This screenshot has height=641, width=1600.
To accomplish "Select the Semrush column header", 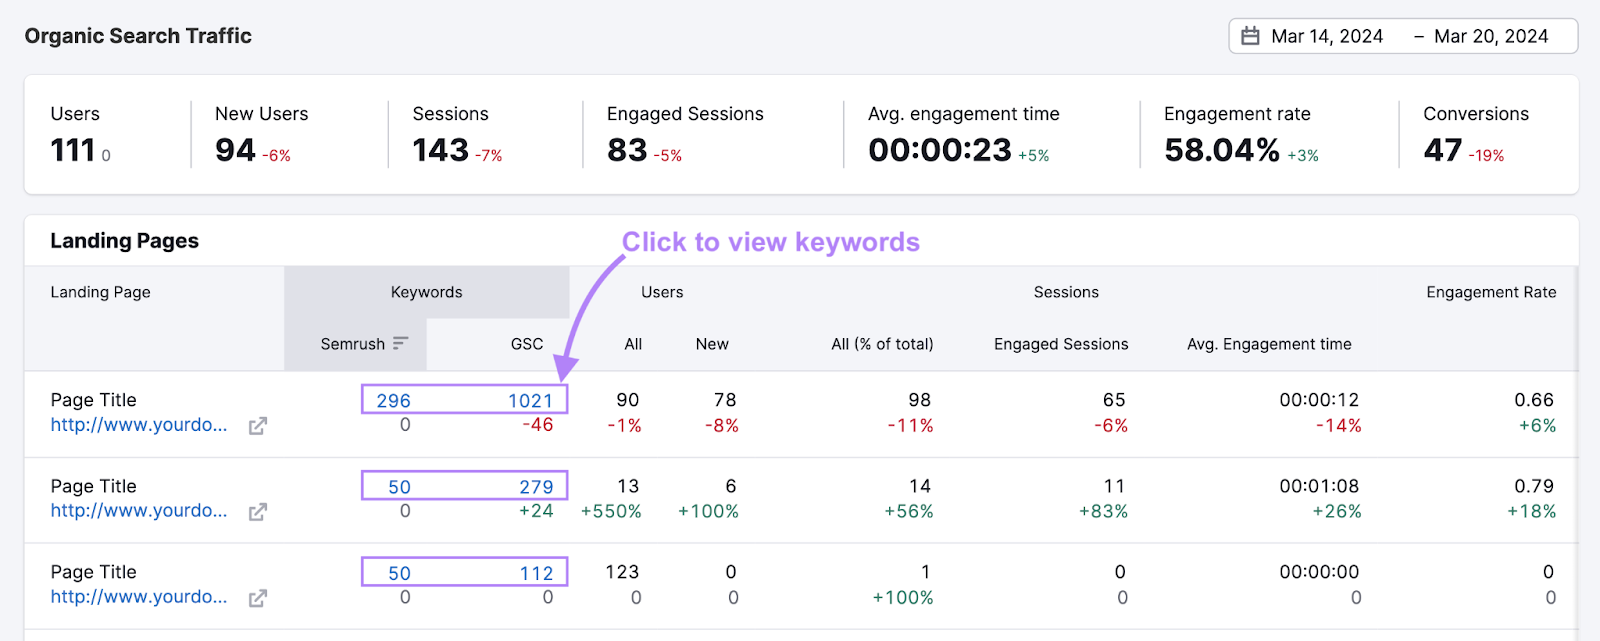I will point(352,344).
